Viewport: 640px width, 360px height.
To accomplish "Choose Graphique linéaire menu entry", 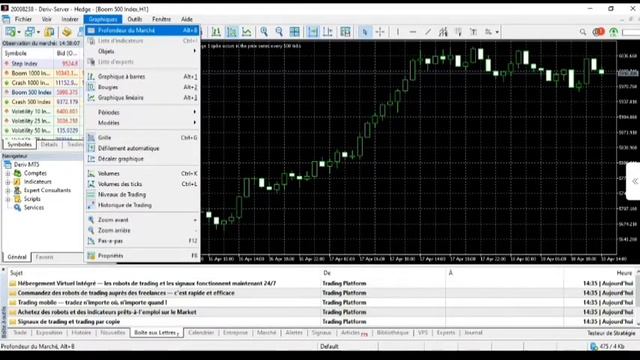I will click(x=142, y=98).
